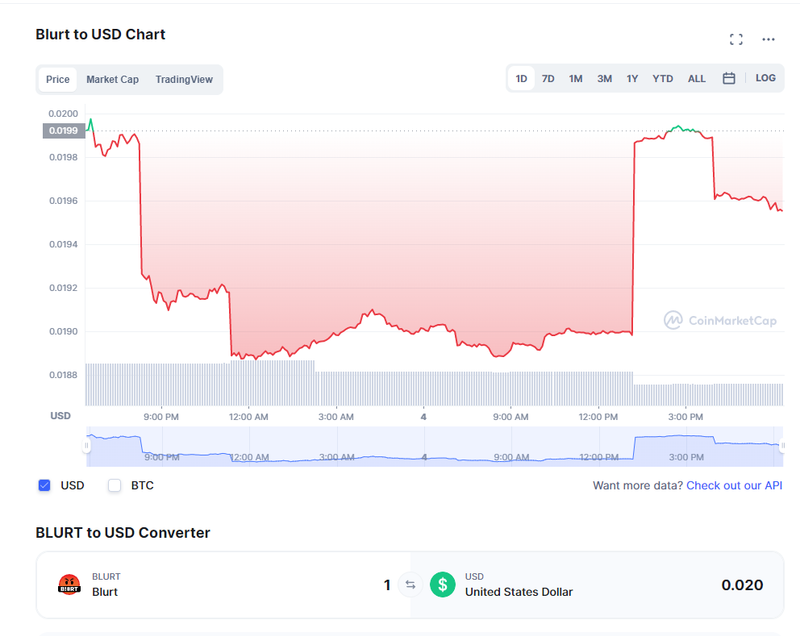Click the 0.0199 price marker label
Image resolution: width=800 pixels, height=636 pixels.
[x=63, y=131]
